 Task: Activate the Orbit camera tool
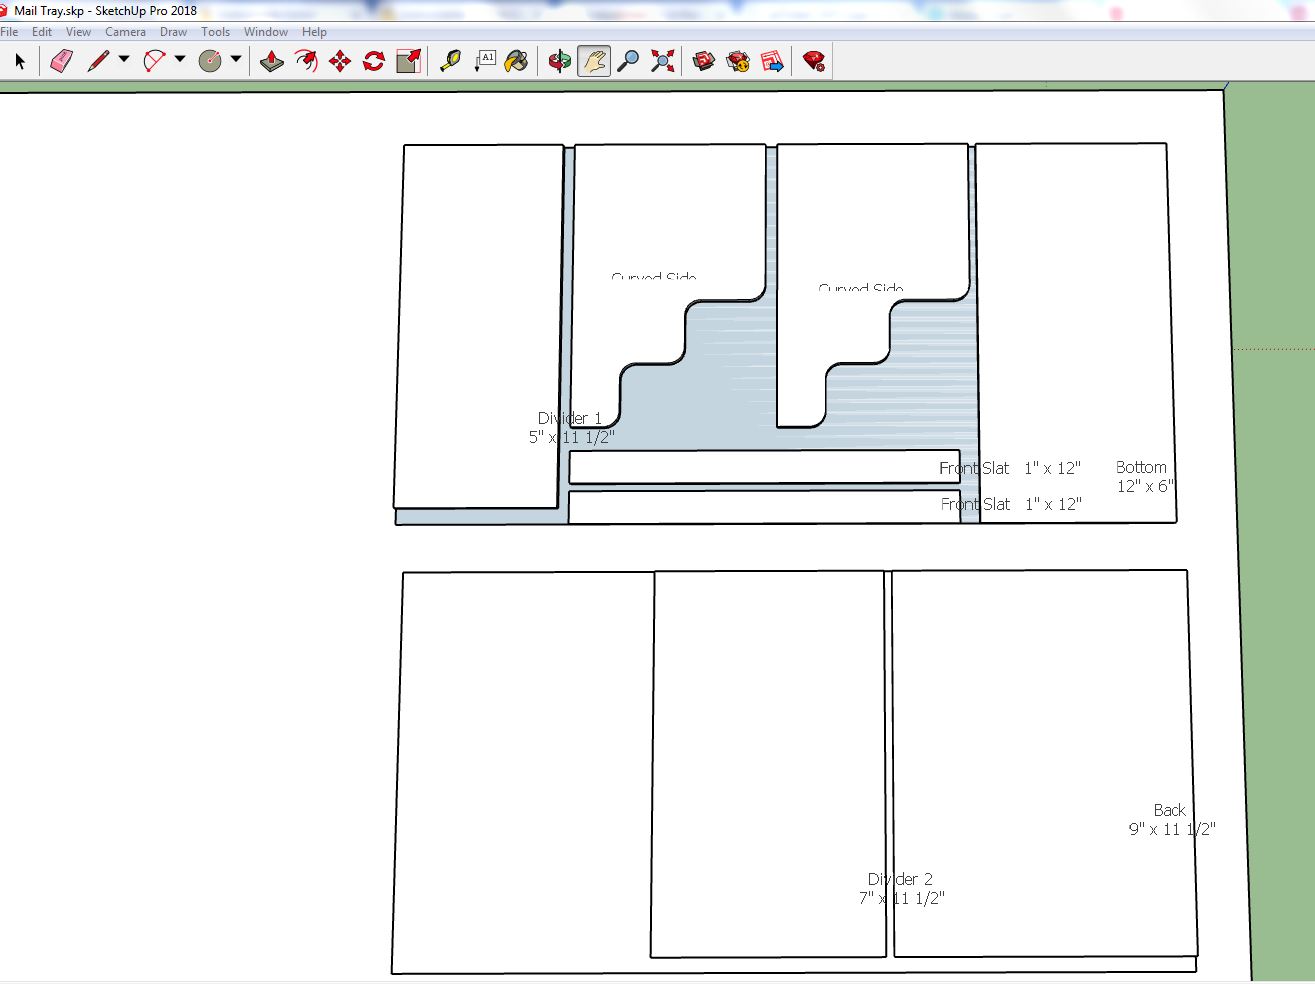[560, 61]
